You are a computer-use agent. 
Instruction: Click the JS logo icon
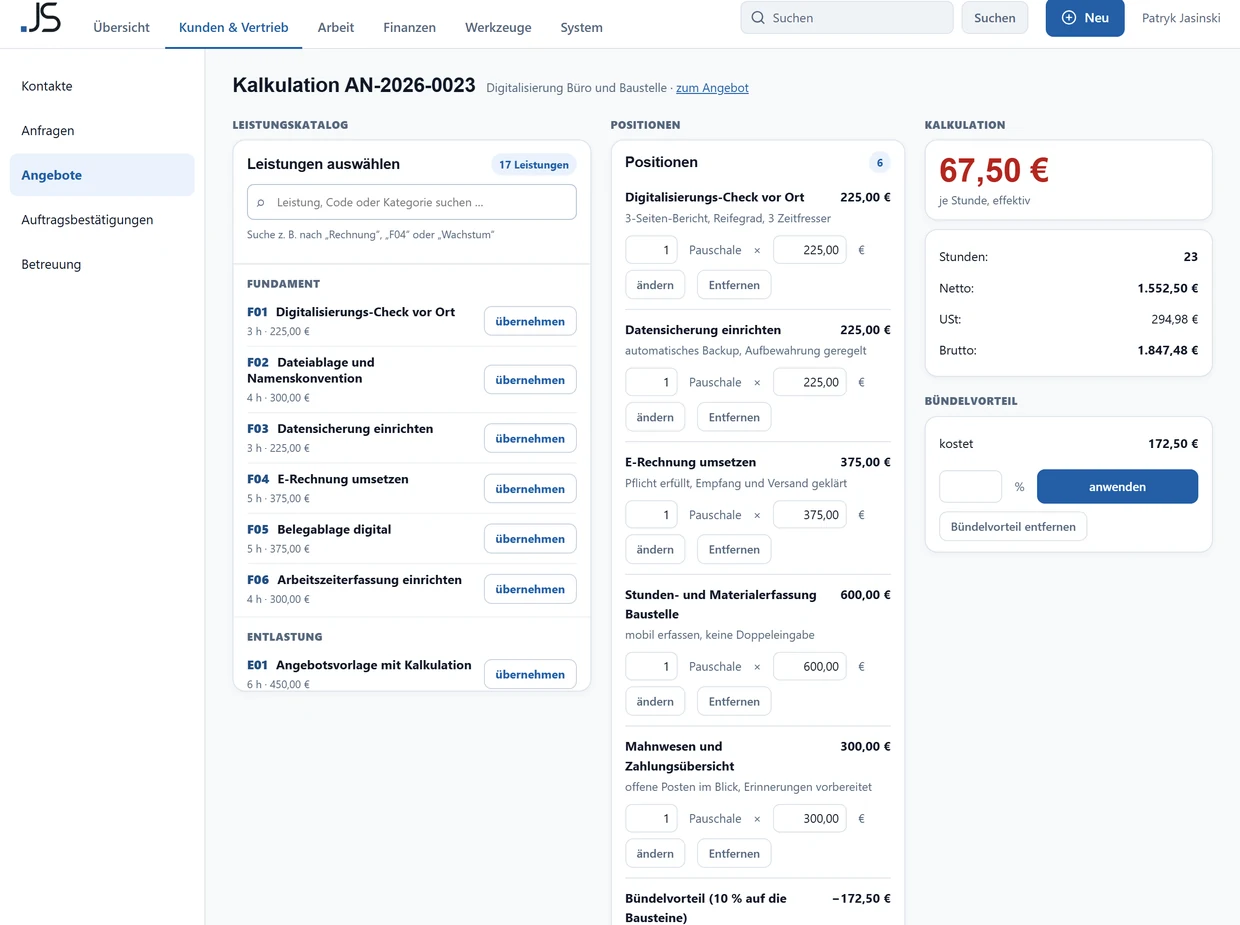pos(41,18)
